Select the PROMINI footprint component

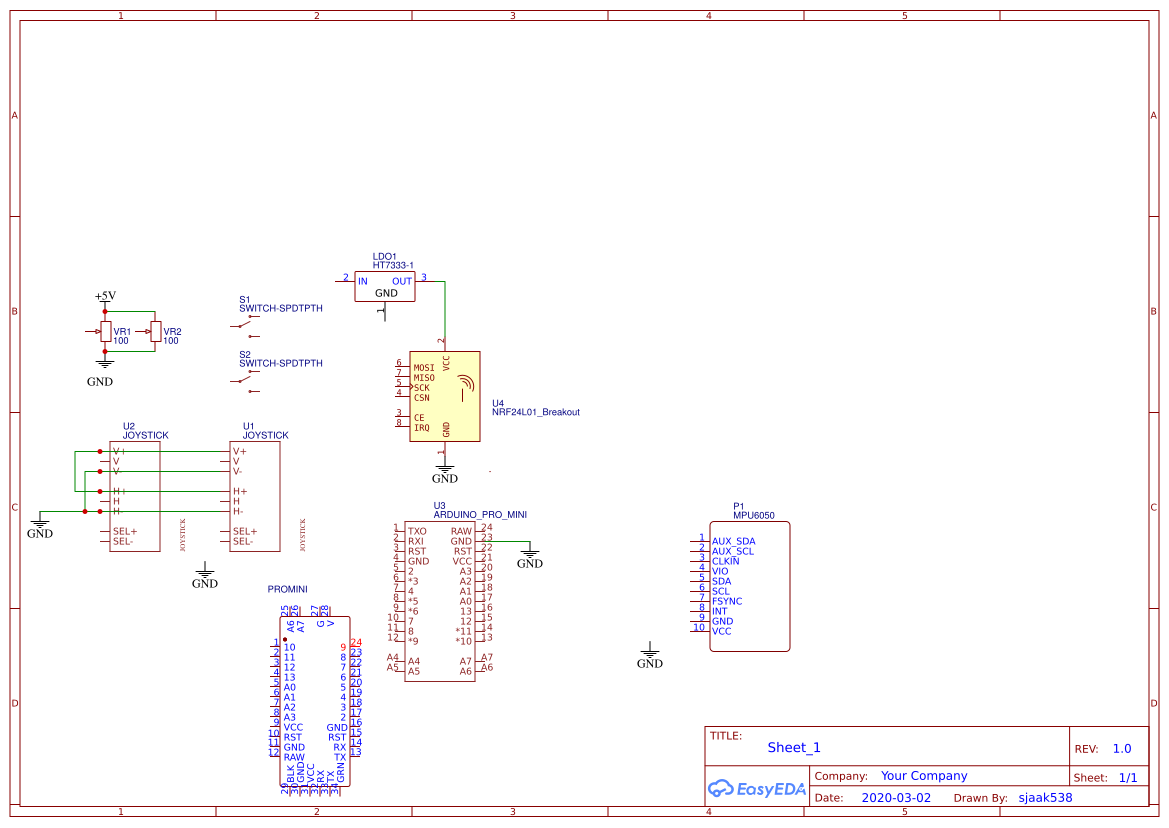pos(315,700)
